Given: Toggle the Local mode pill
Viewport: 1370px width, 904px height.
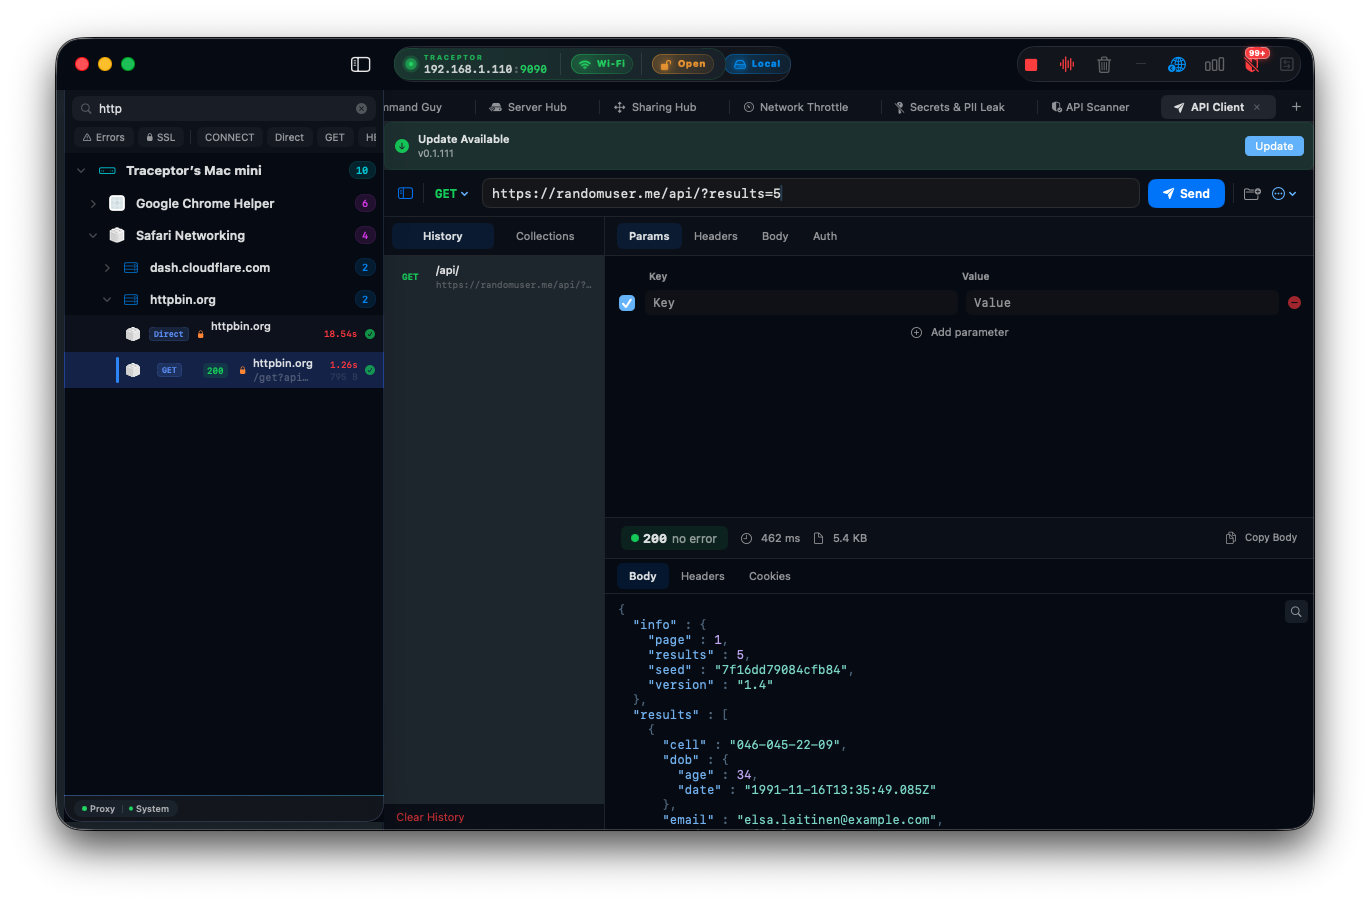Looking at the screenshot, I should [756, 64].
